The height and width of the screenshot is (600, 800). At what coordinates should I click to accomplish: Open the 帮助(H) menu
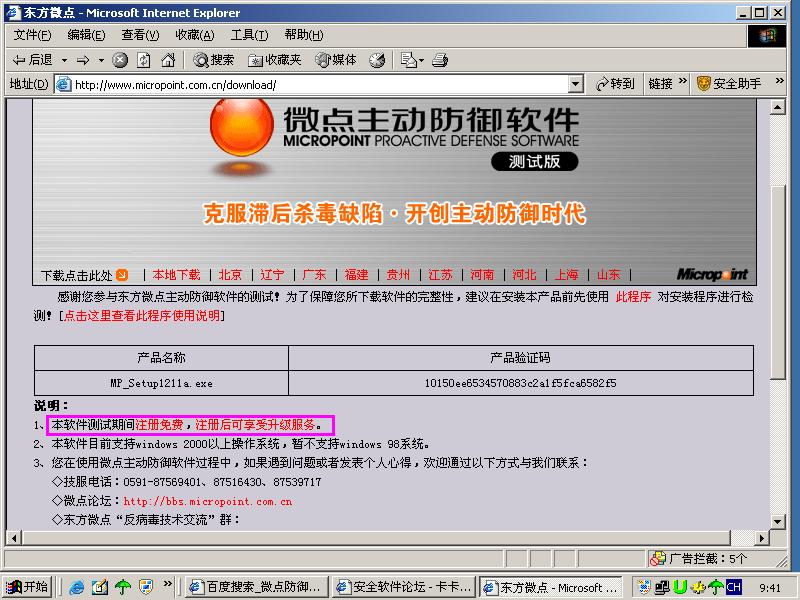click(x=304, y=35)
